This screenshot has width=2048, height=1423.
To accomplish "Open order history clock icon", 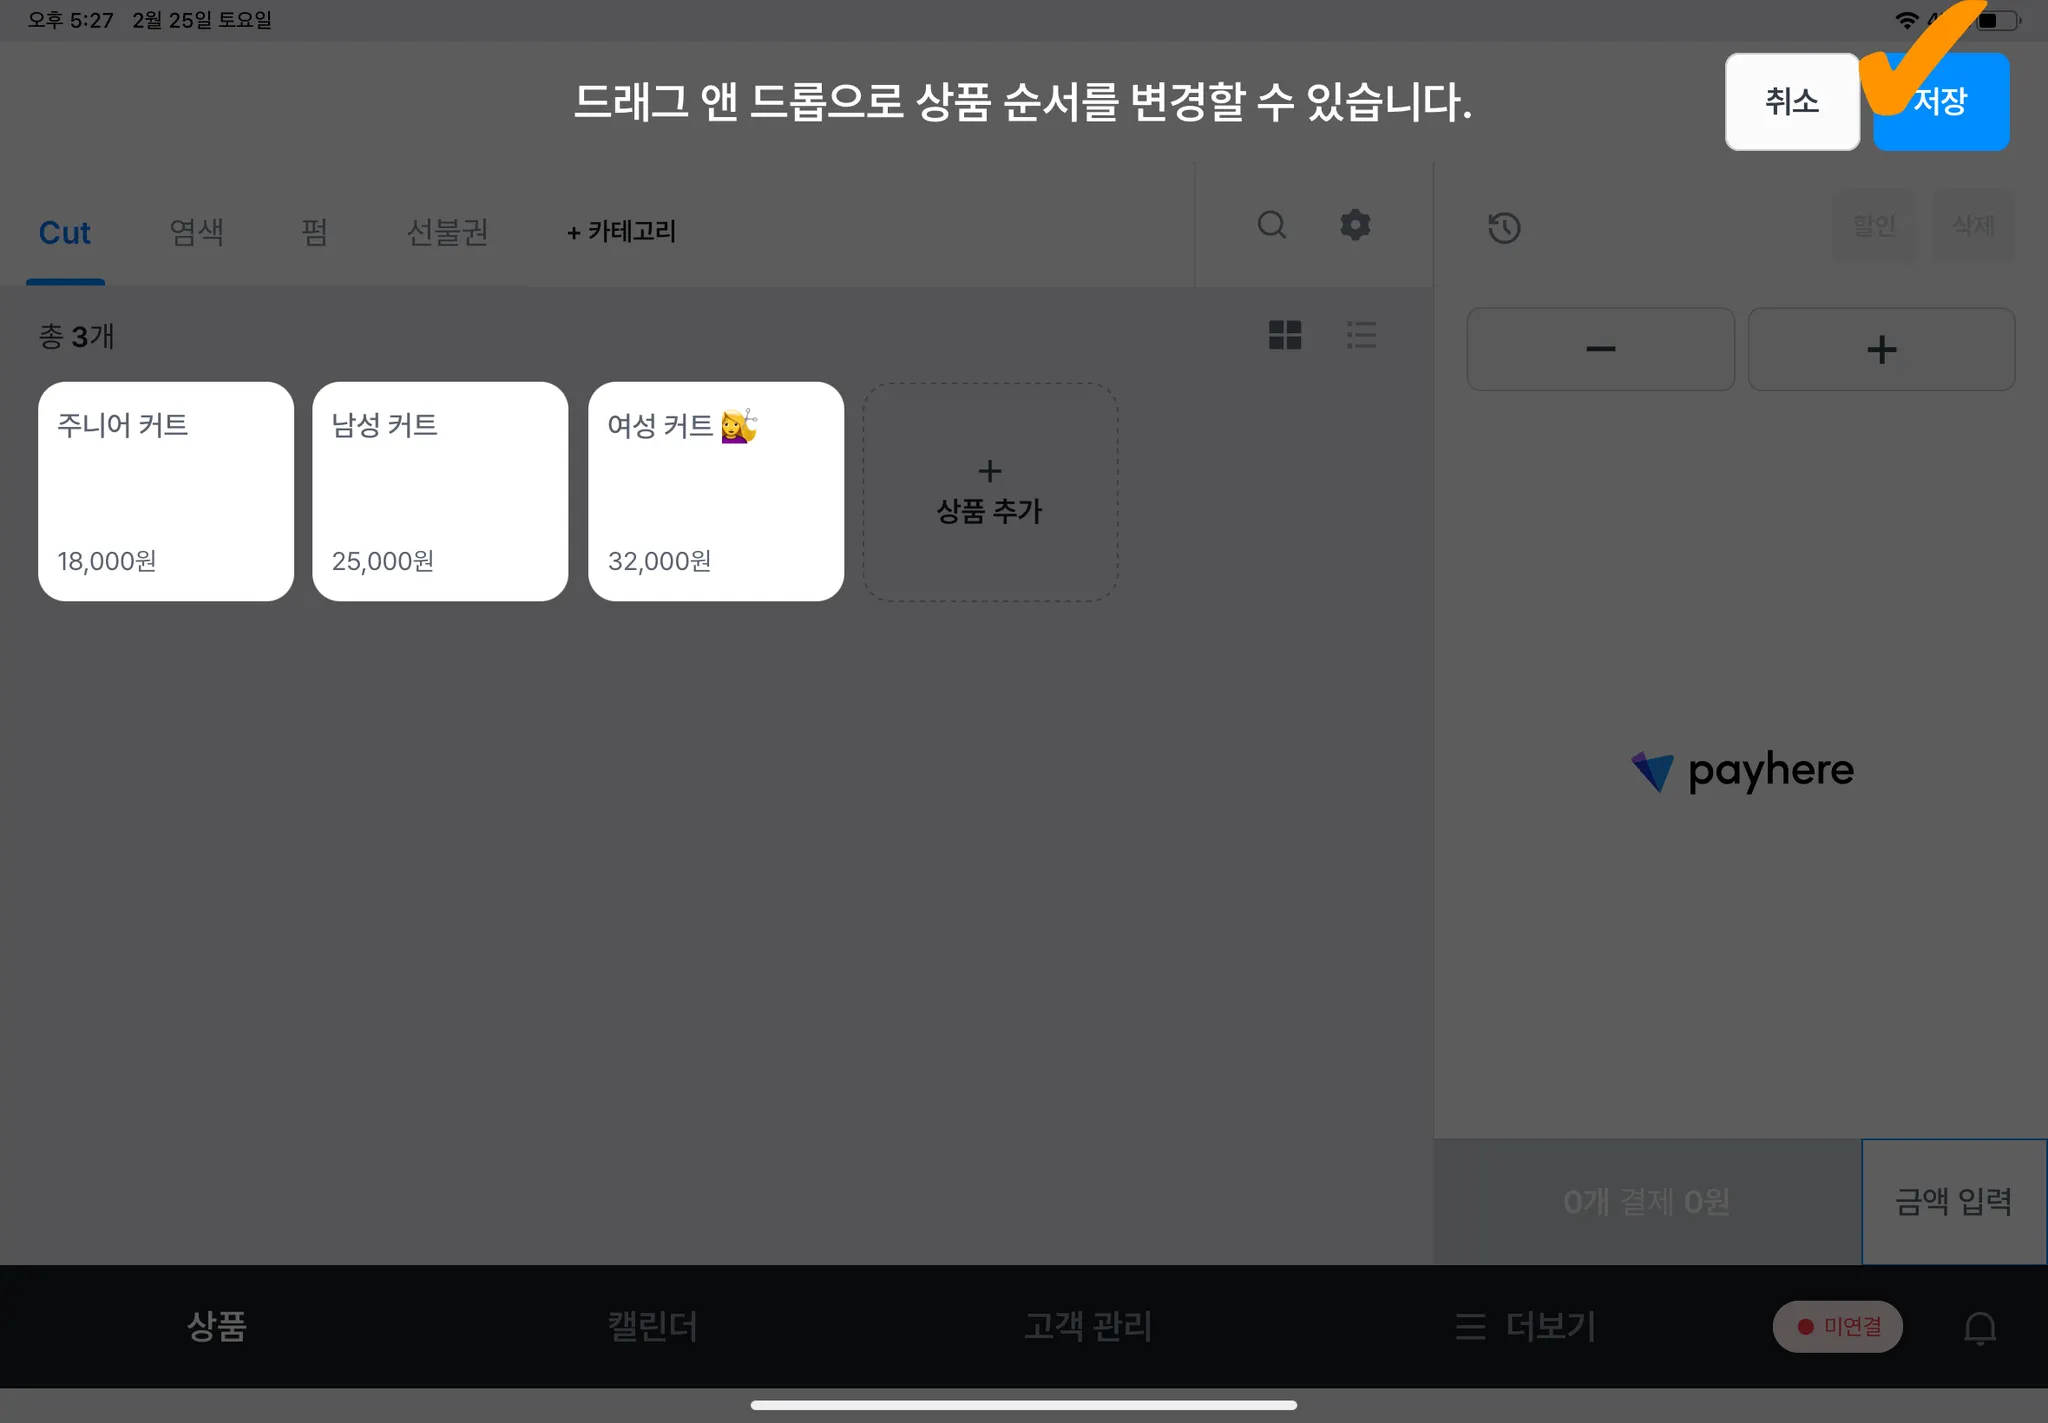I will point(1503,228).
